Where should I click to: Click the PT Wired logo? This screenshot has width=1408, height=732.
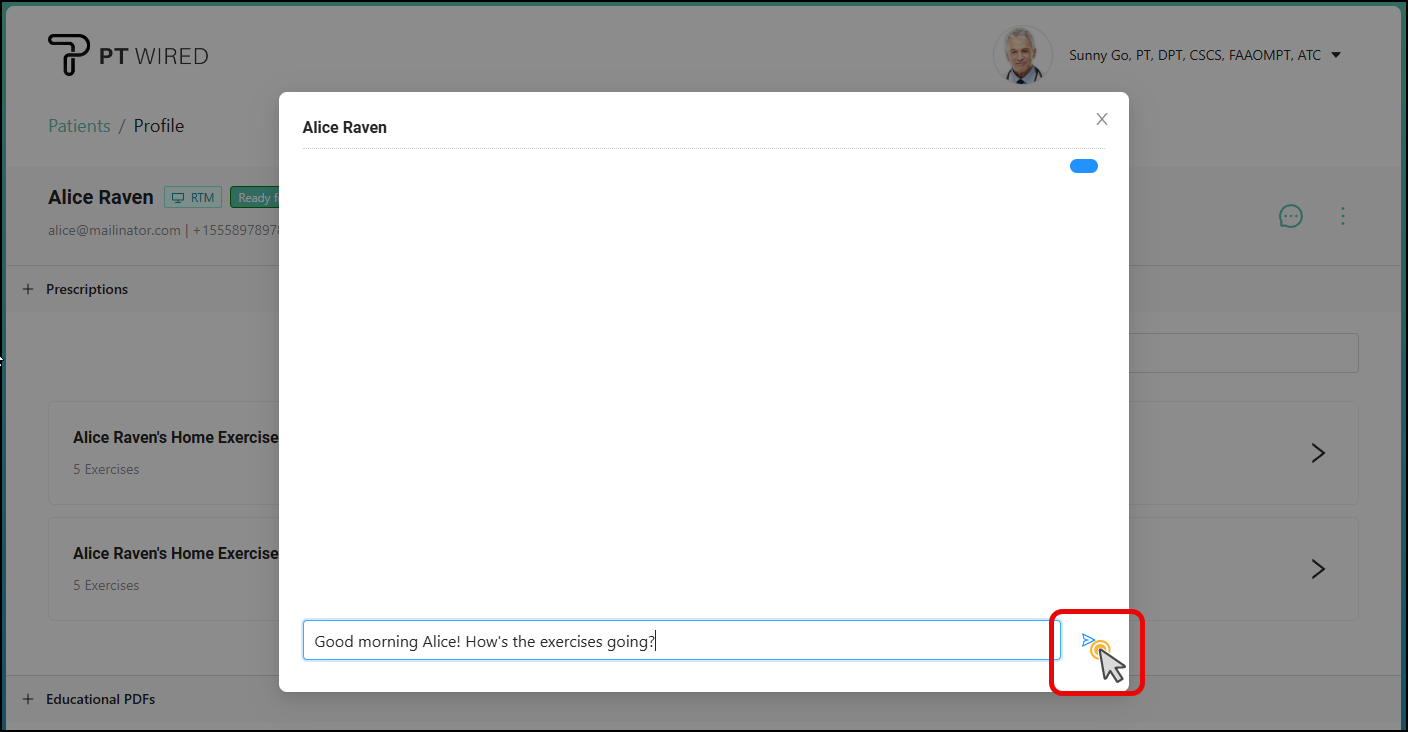tap(128, 55)
